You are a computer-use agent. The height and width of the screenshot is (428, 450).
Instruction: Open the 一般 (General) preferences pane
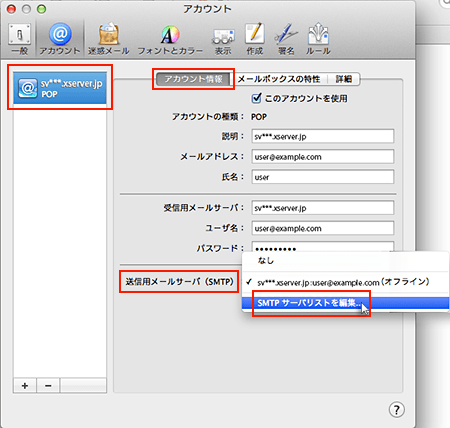pyautogui.click(x=20, y=39)
